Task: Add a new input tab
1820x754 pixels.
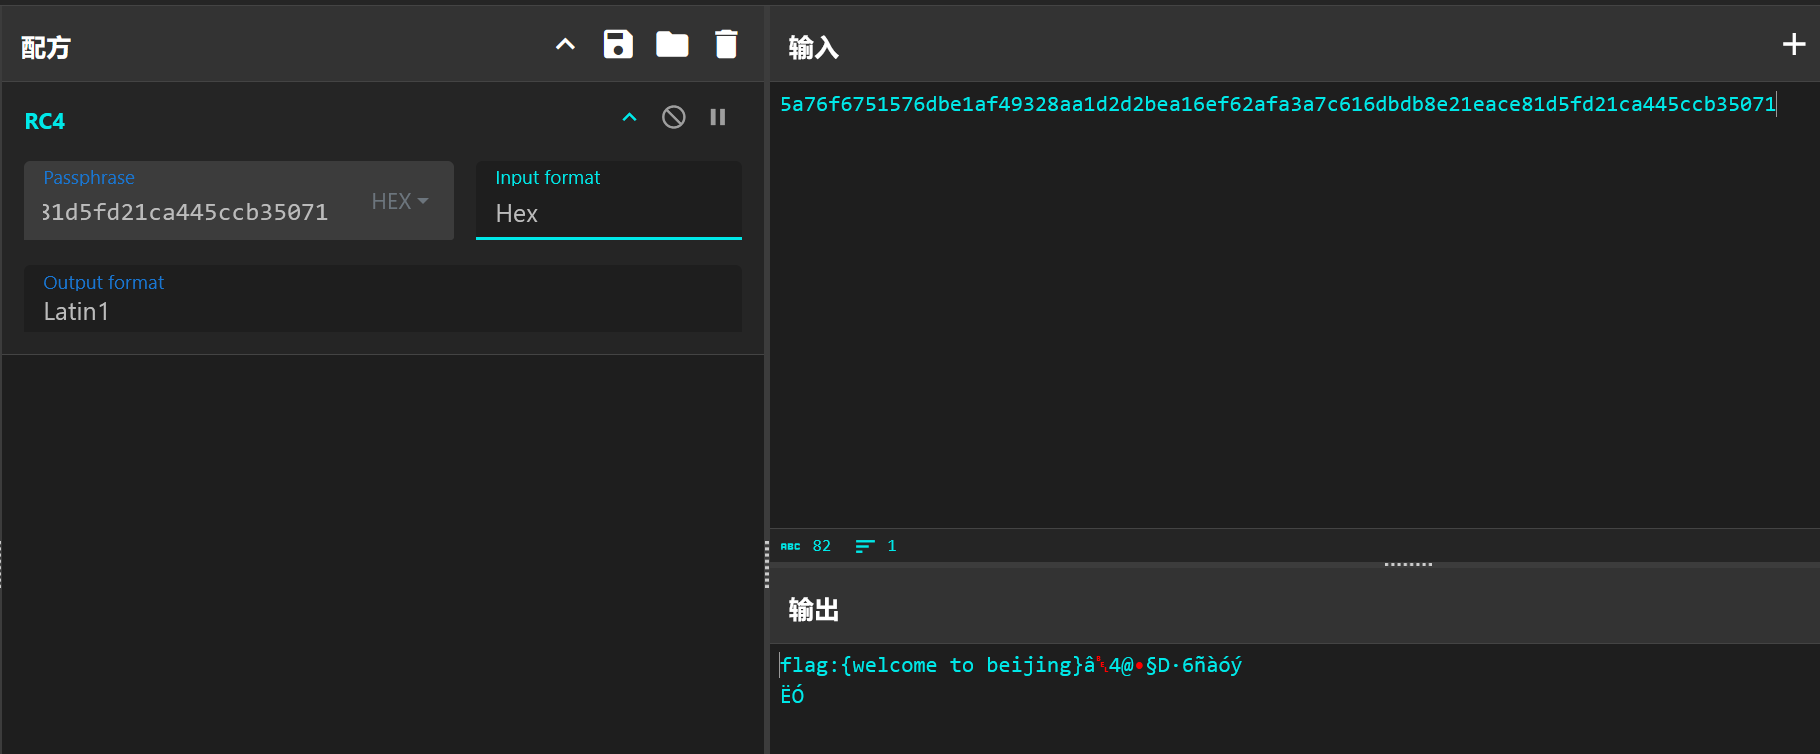Action: [1794, 45]
